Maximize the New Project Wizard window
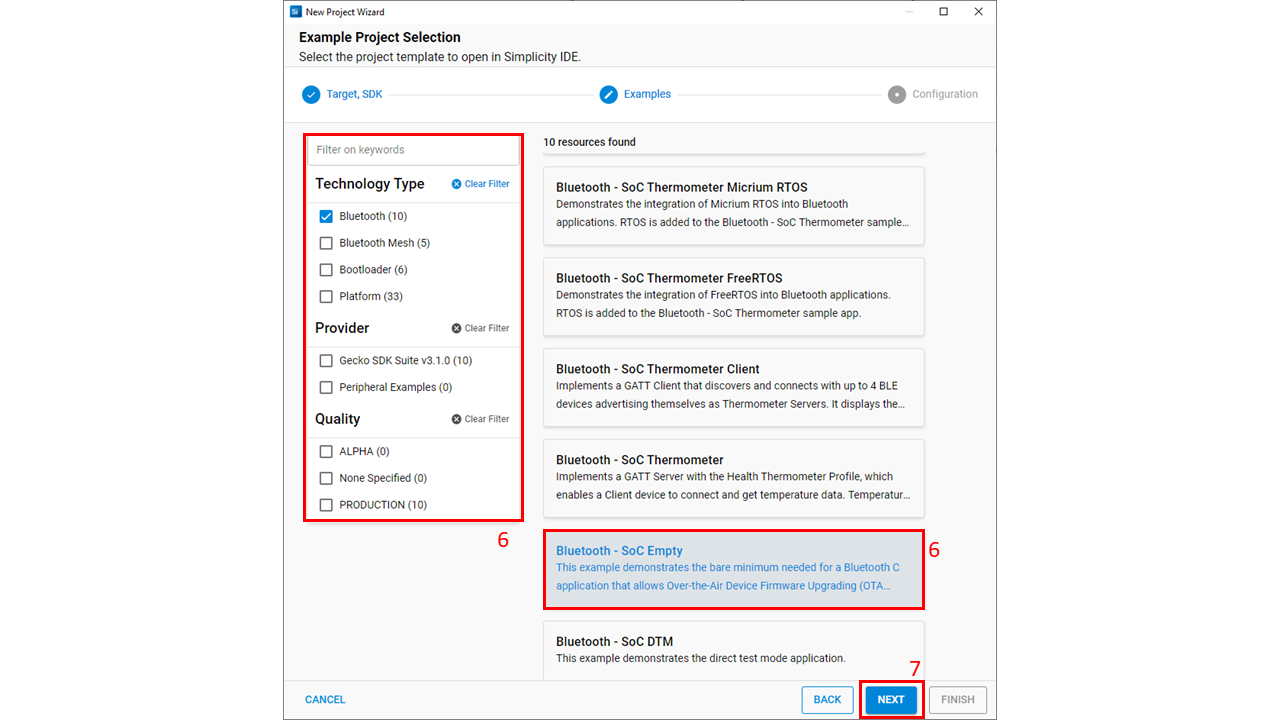The image size is (1280, 720). [943, 12]
